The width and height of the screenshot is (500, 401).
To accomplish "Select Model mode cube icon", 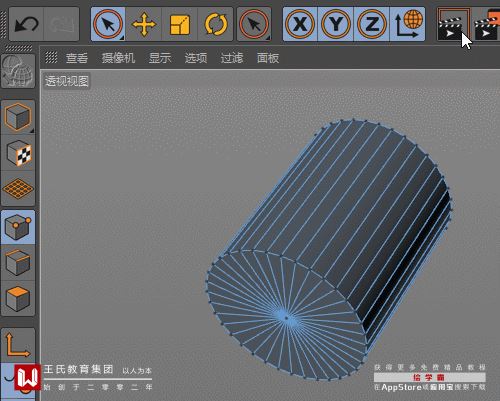I will tap(18, 117).
